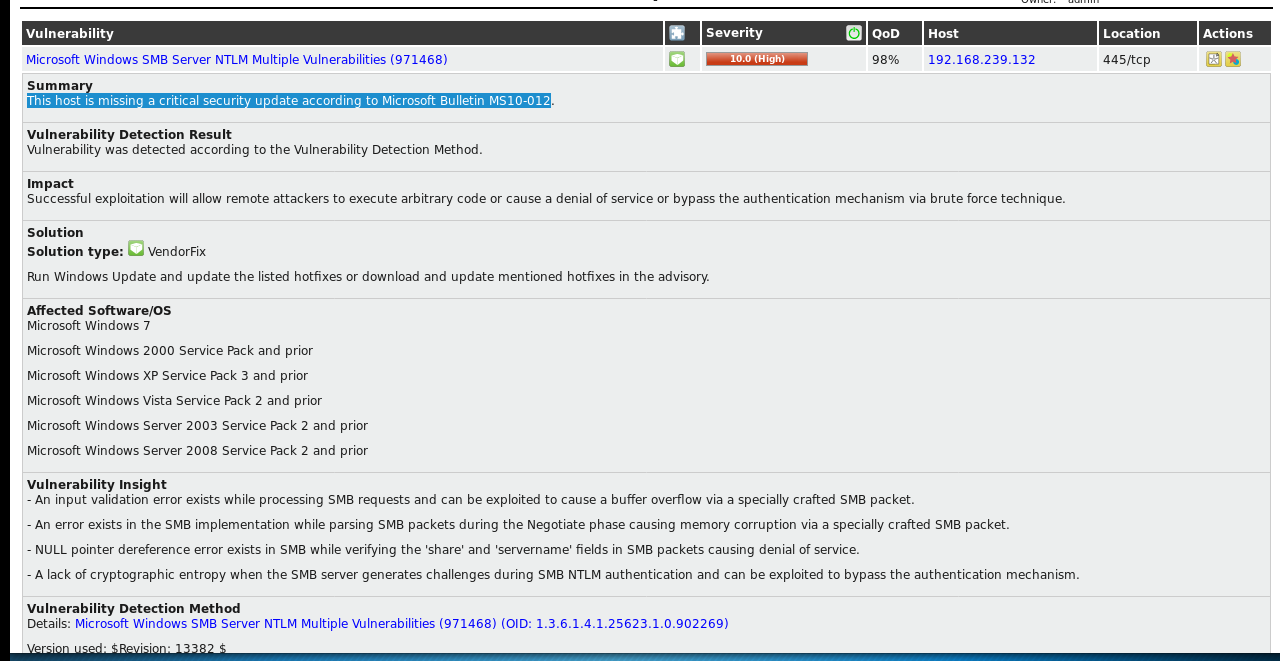The height and width of the screenshot is (661, 1280).
Task: Click 'Microsoft Windows XP Service Pack 3 and prior'
Action: coord(167,376)
